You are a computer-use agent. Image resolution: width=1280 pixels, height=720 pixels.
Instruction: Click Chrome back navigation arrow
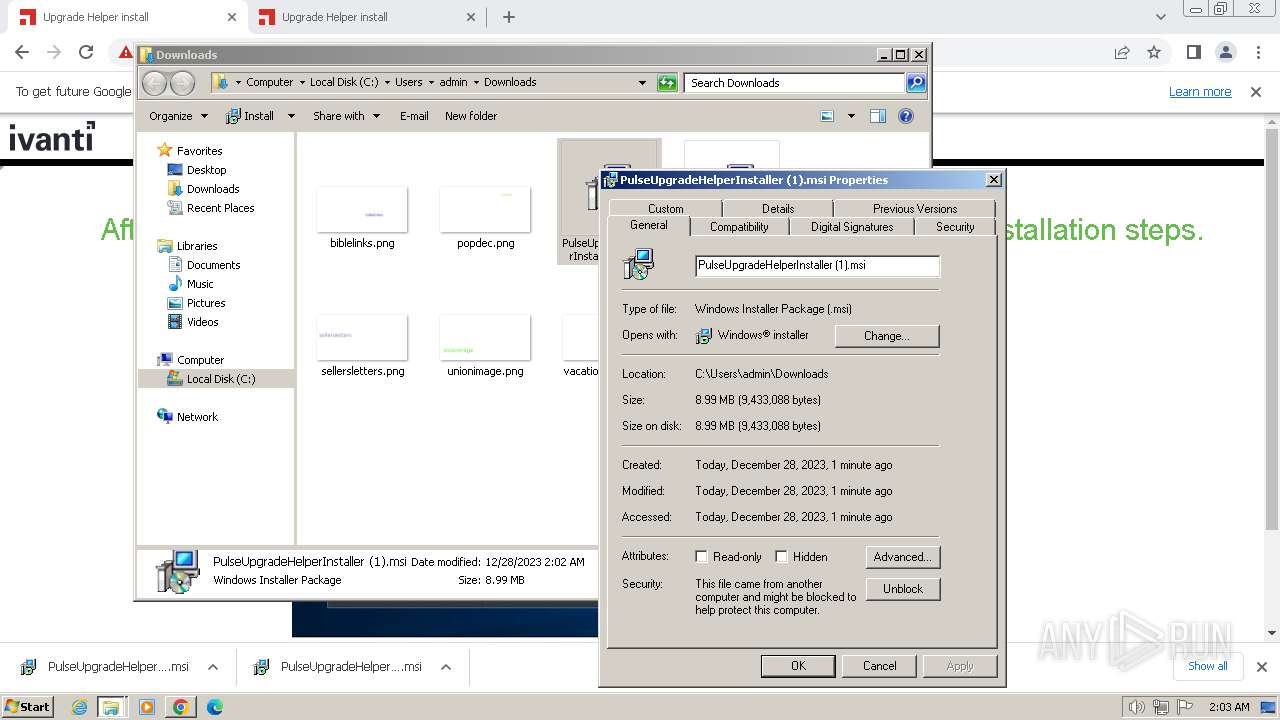pyautogui.click(x=22, y=52)
